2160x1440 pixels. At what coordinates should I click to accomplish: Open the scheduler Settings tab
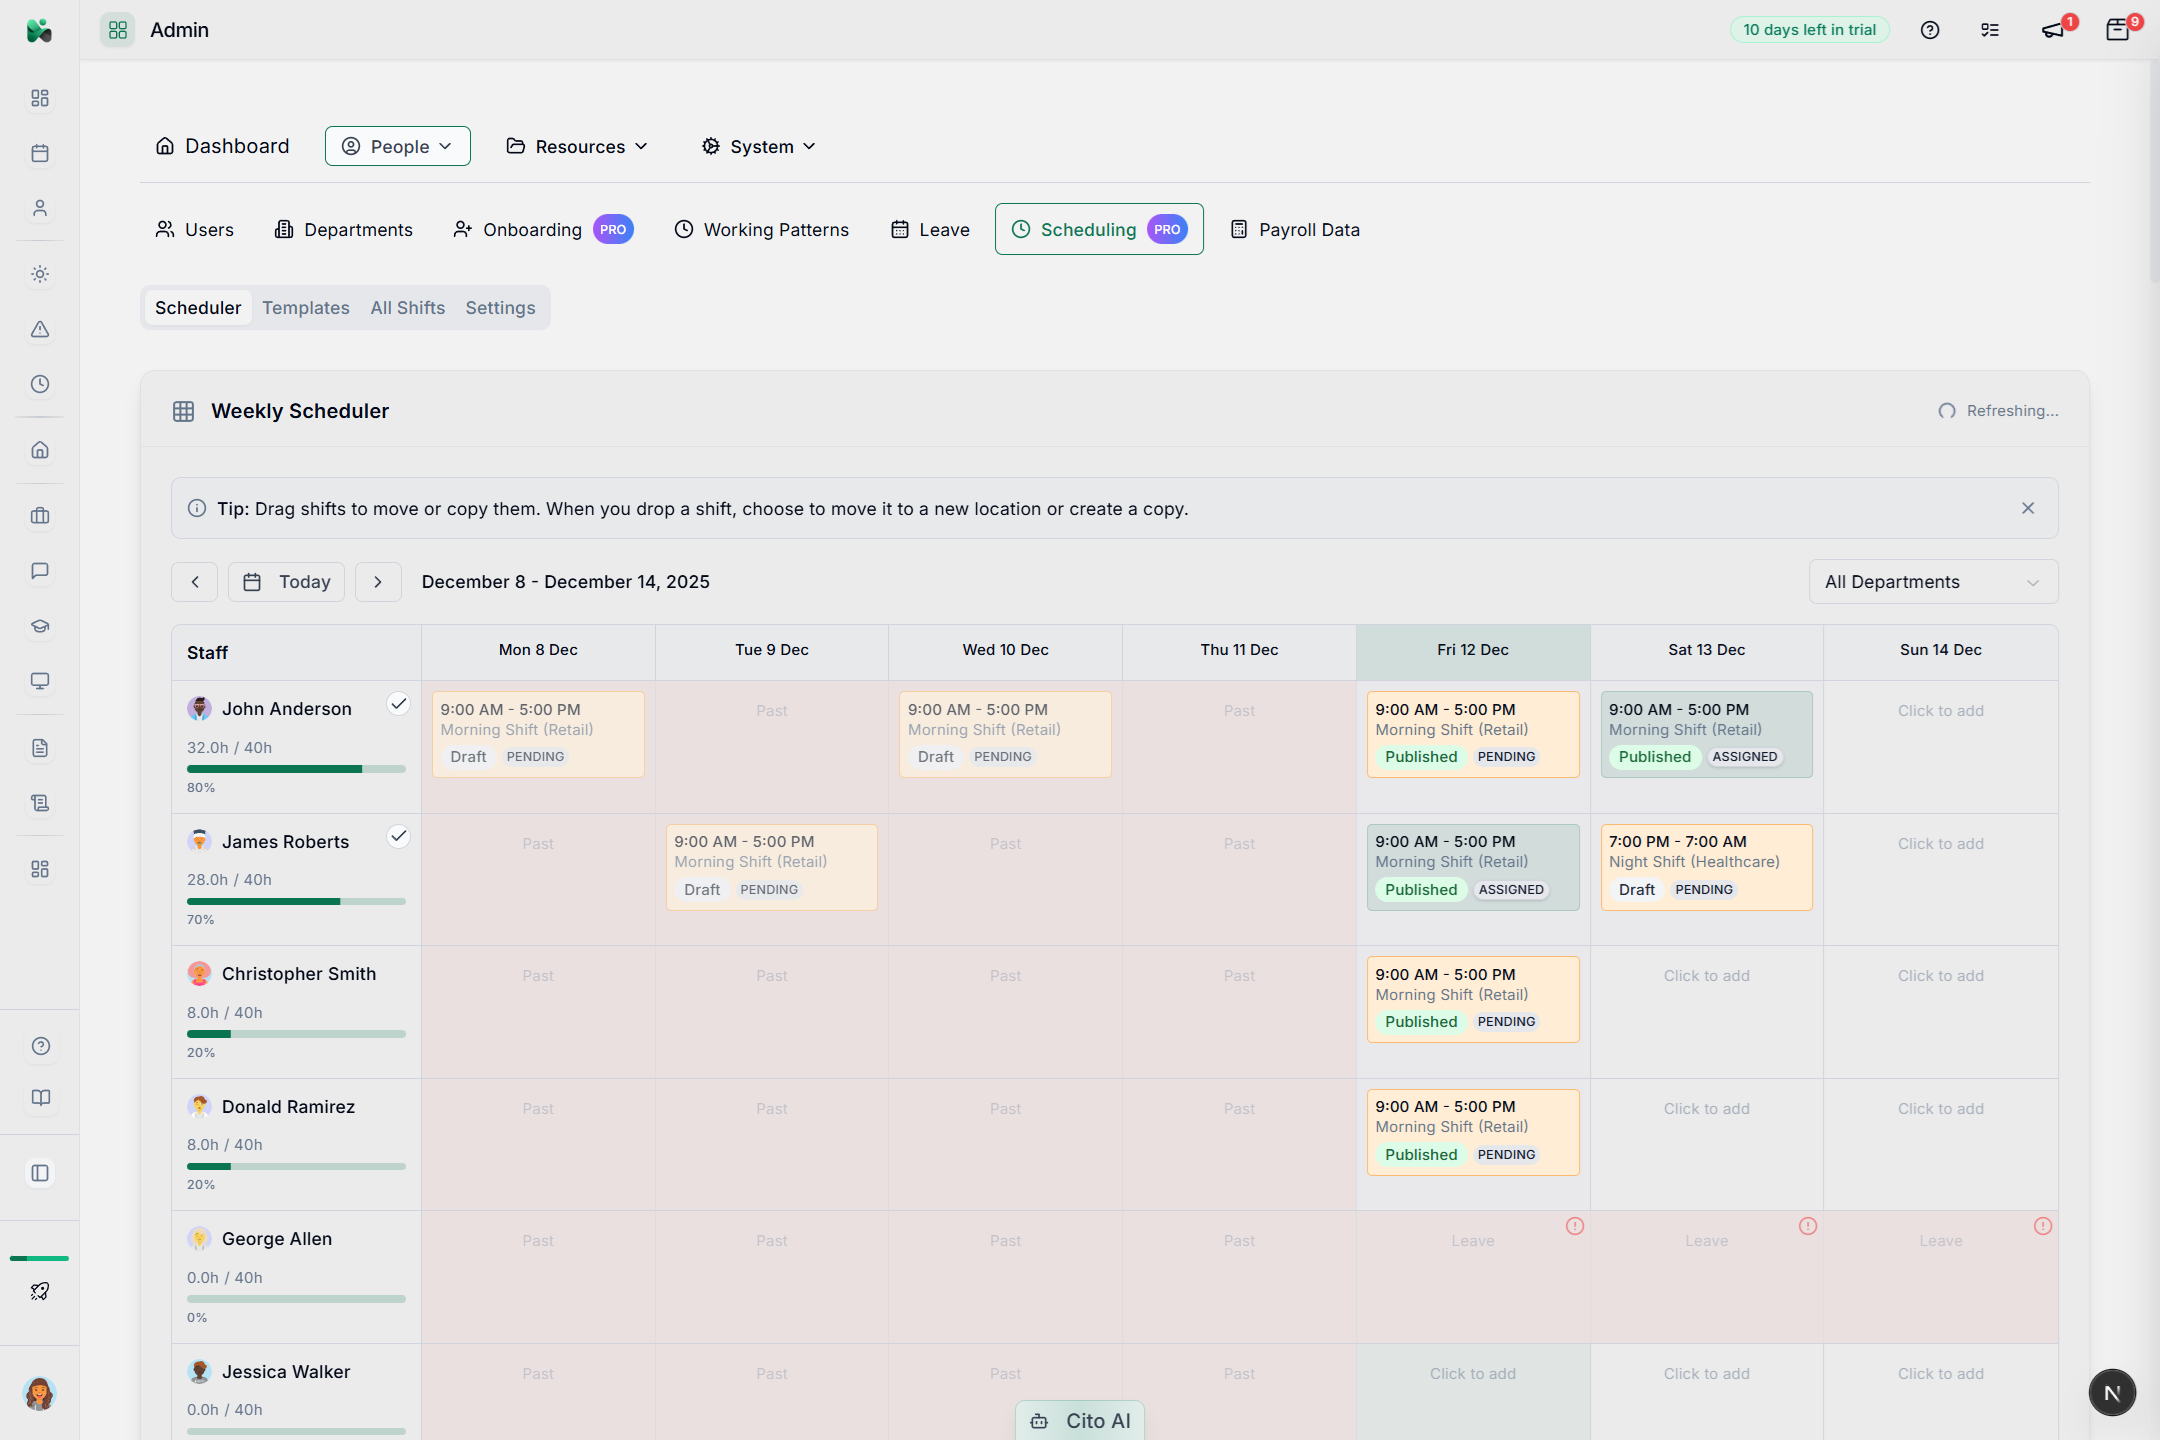pos(500,308)
